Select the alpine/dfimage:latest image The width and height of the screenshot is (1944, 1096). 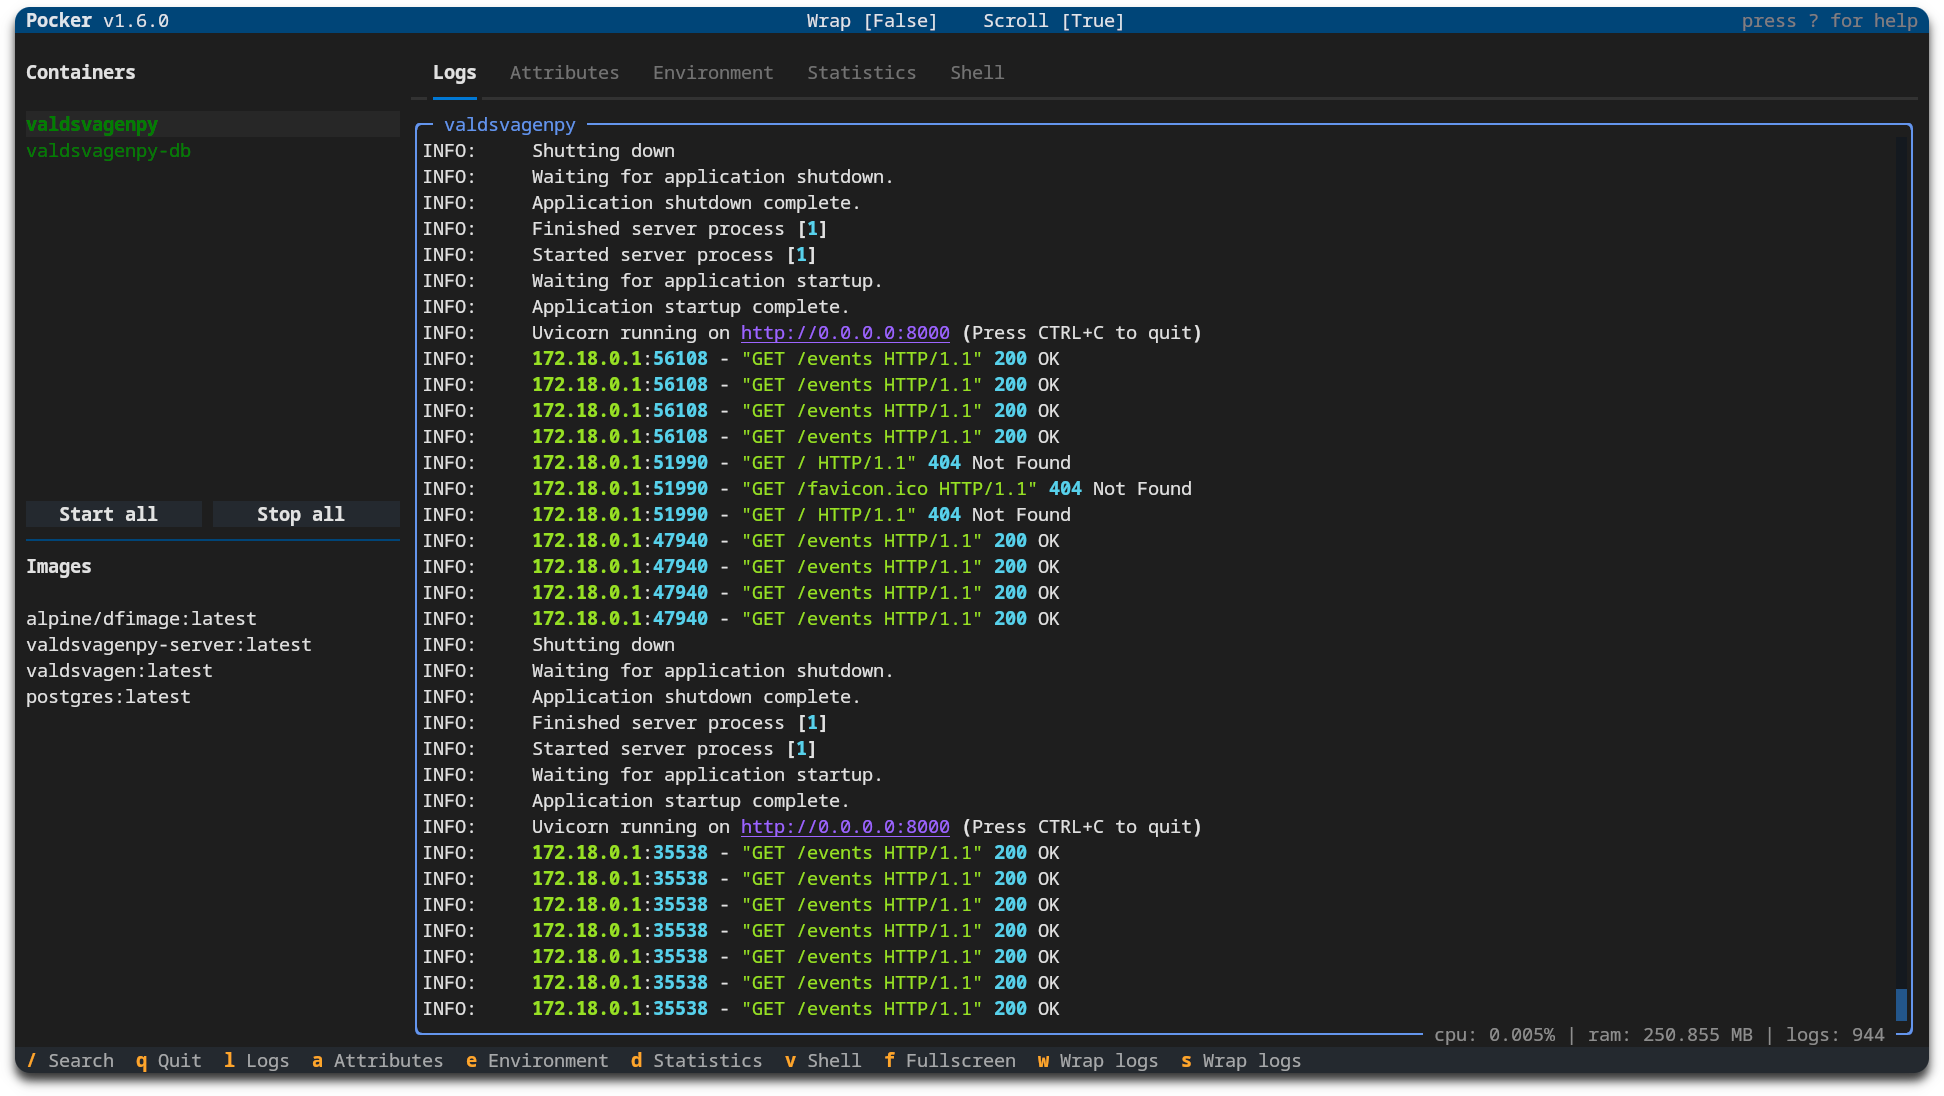point(141,619)
